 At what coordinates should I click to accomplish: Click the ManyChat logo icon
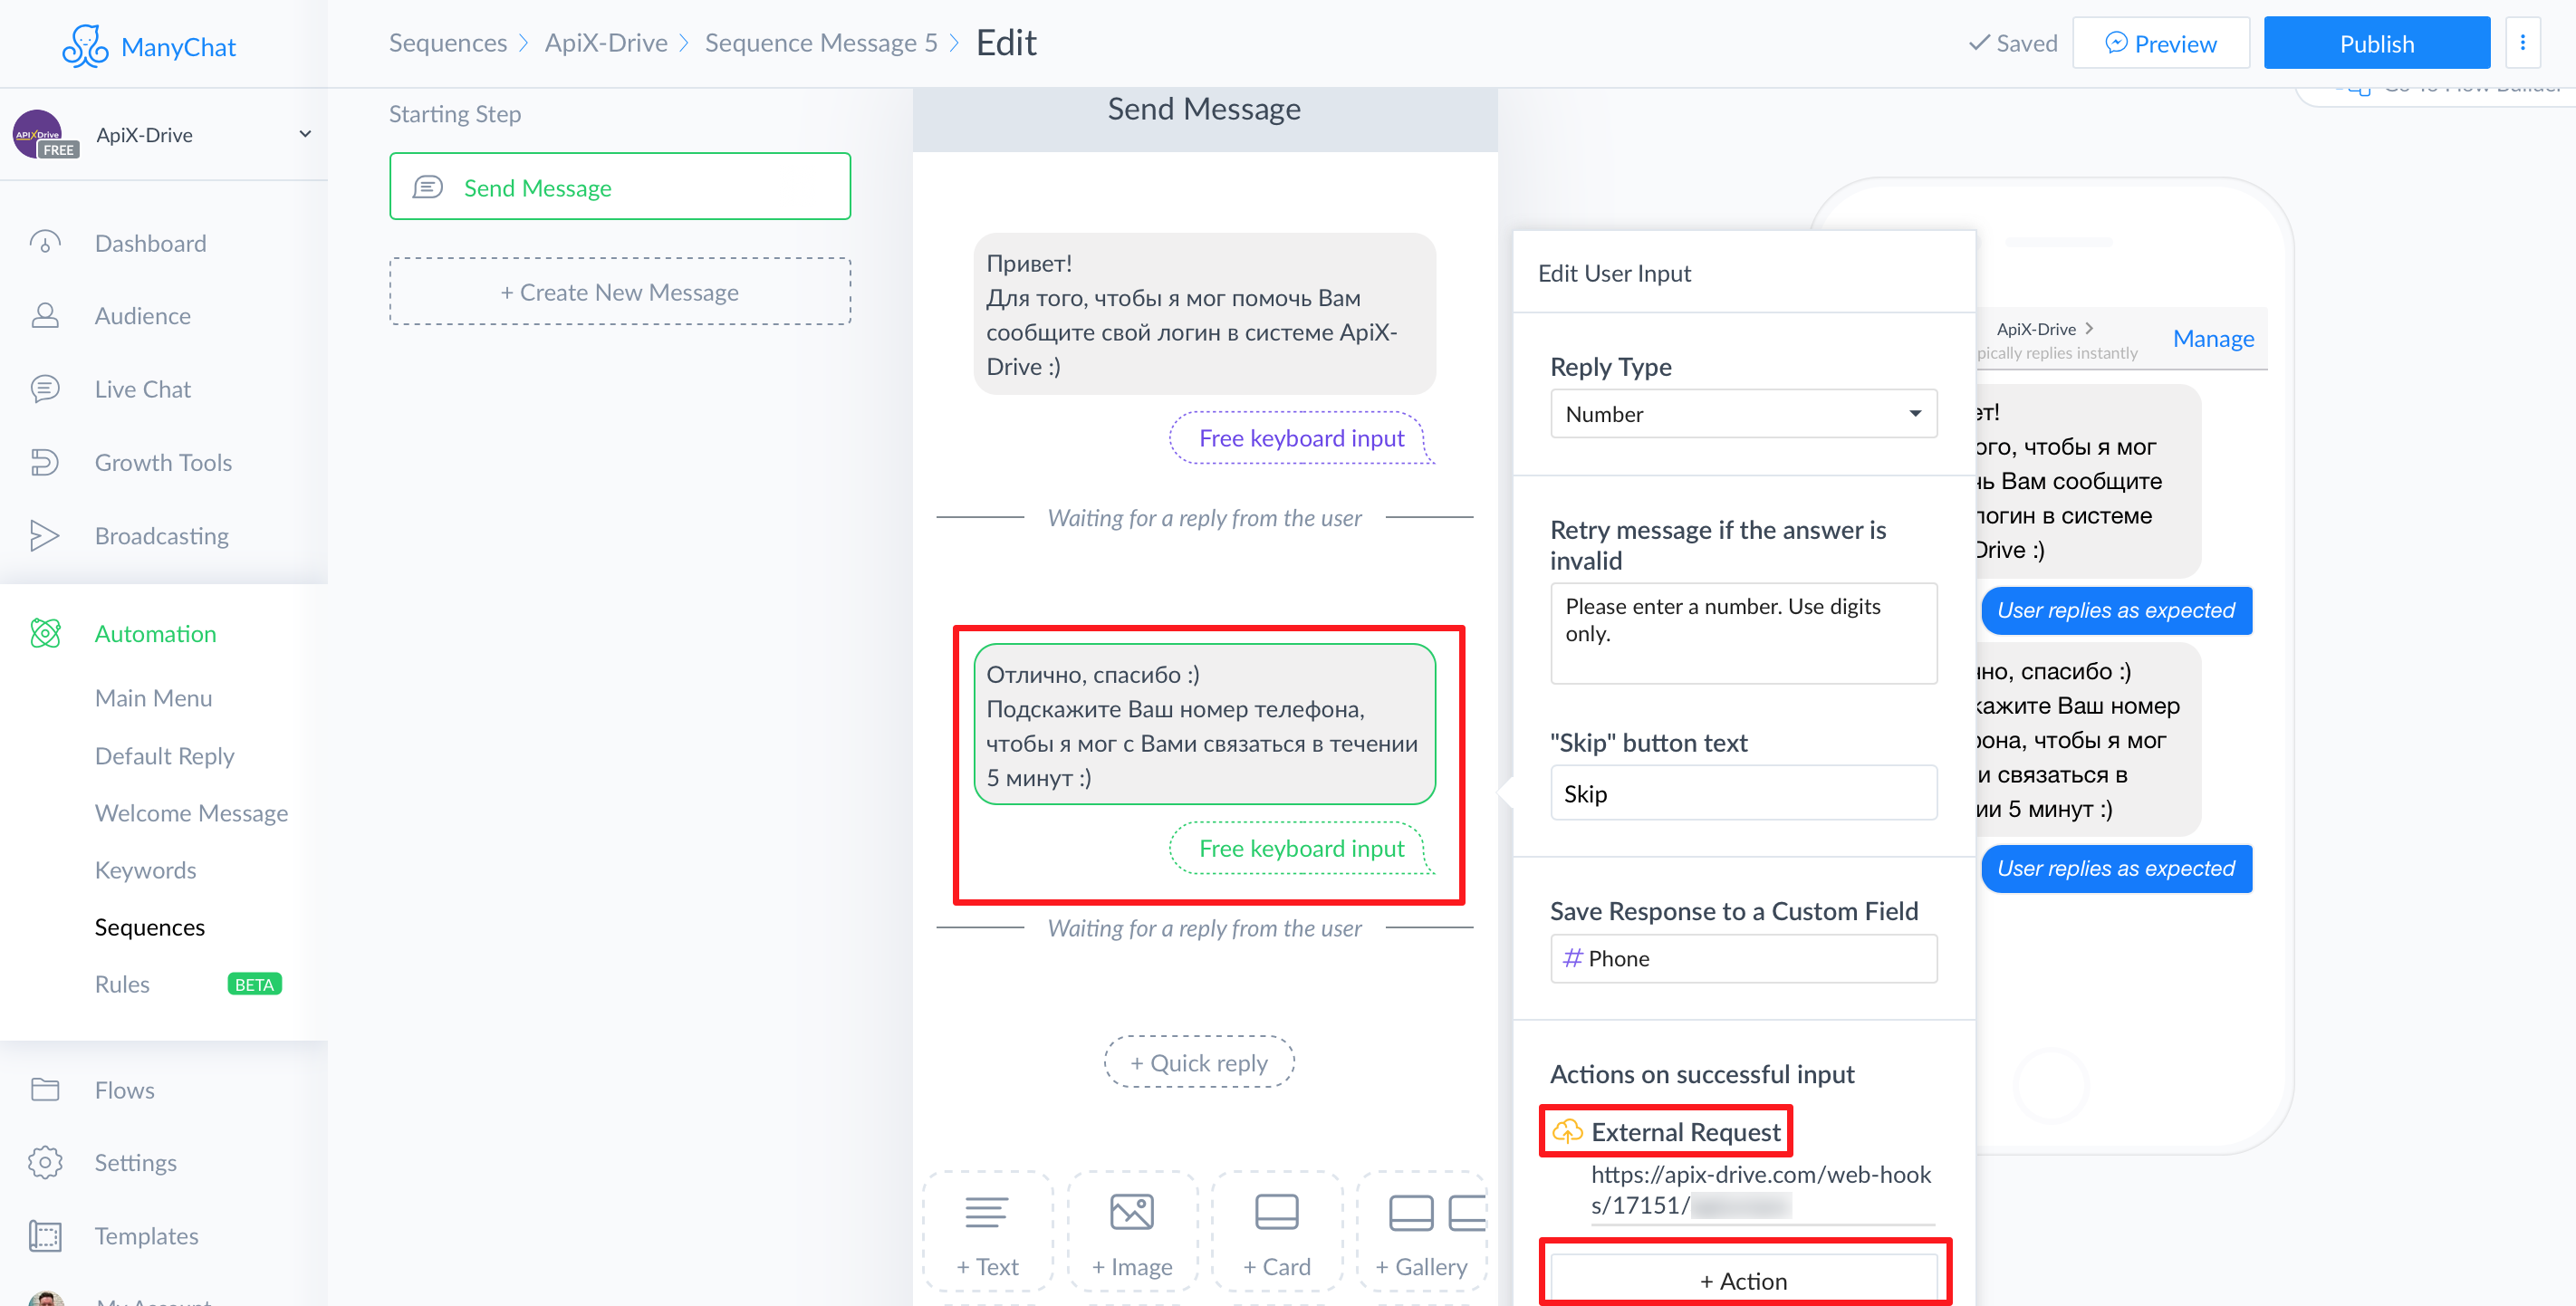85,46
